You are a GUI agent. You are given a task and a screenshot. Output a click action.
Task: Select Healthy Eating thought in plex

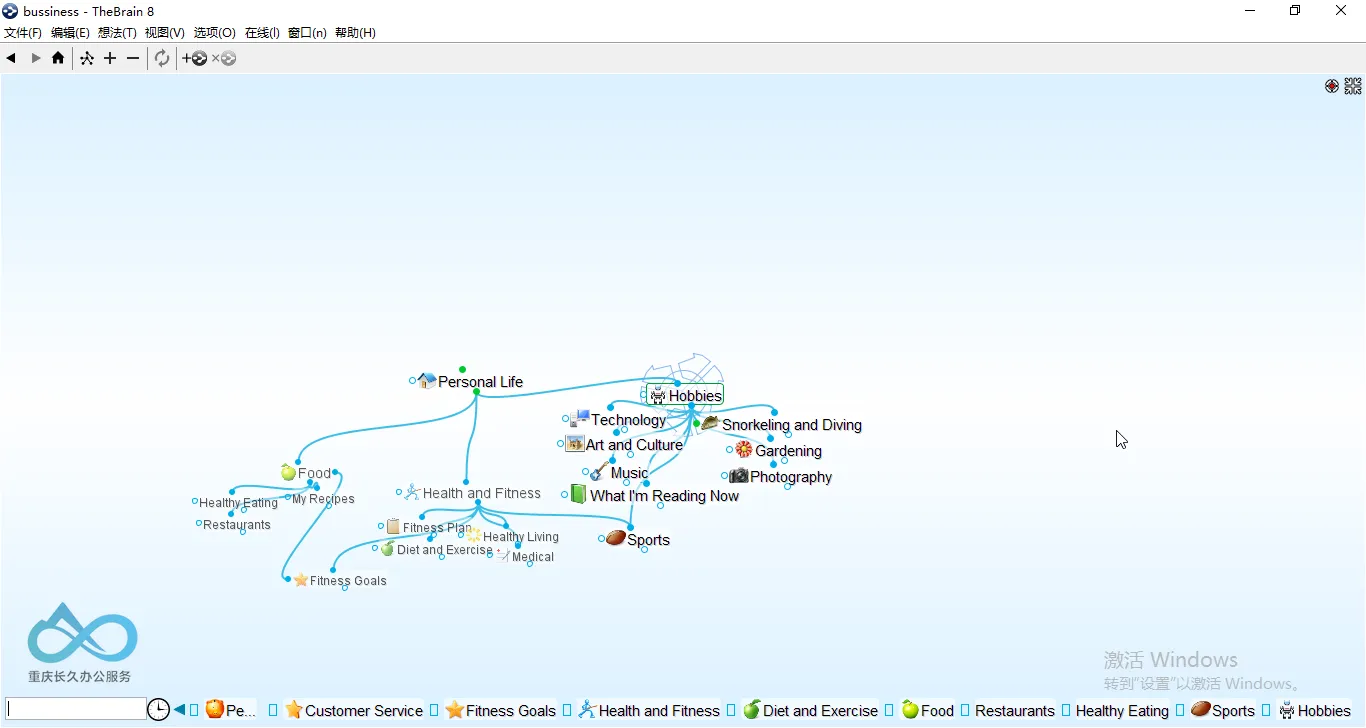pyautogui.click(x=238, y=503)
